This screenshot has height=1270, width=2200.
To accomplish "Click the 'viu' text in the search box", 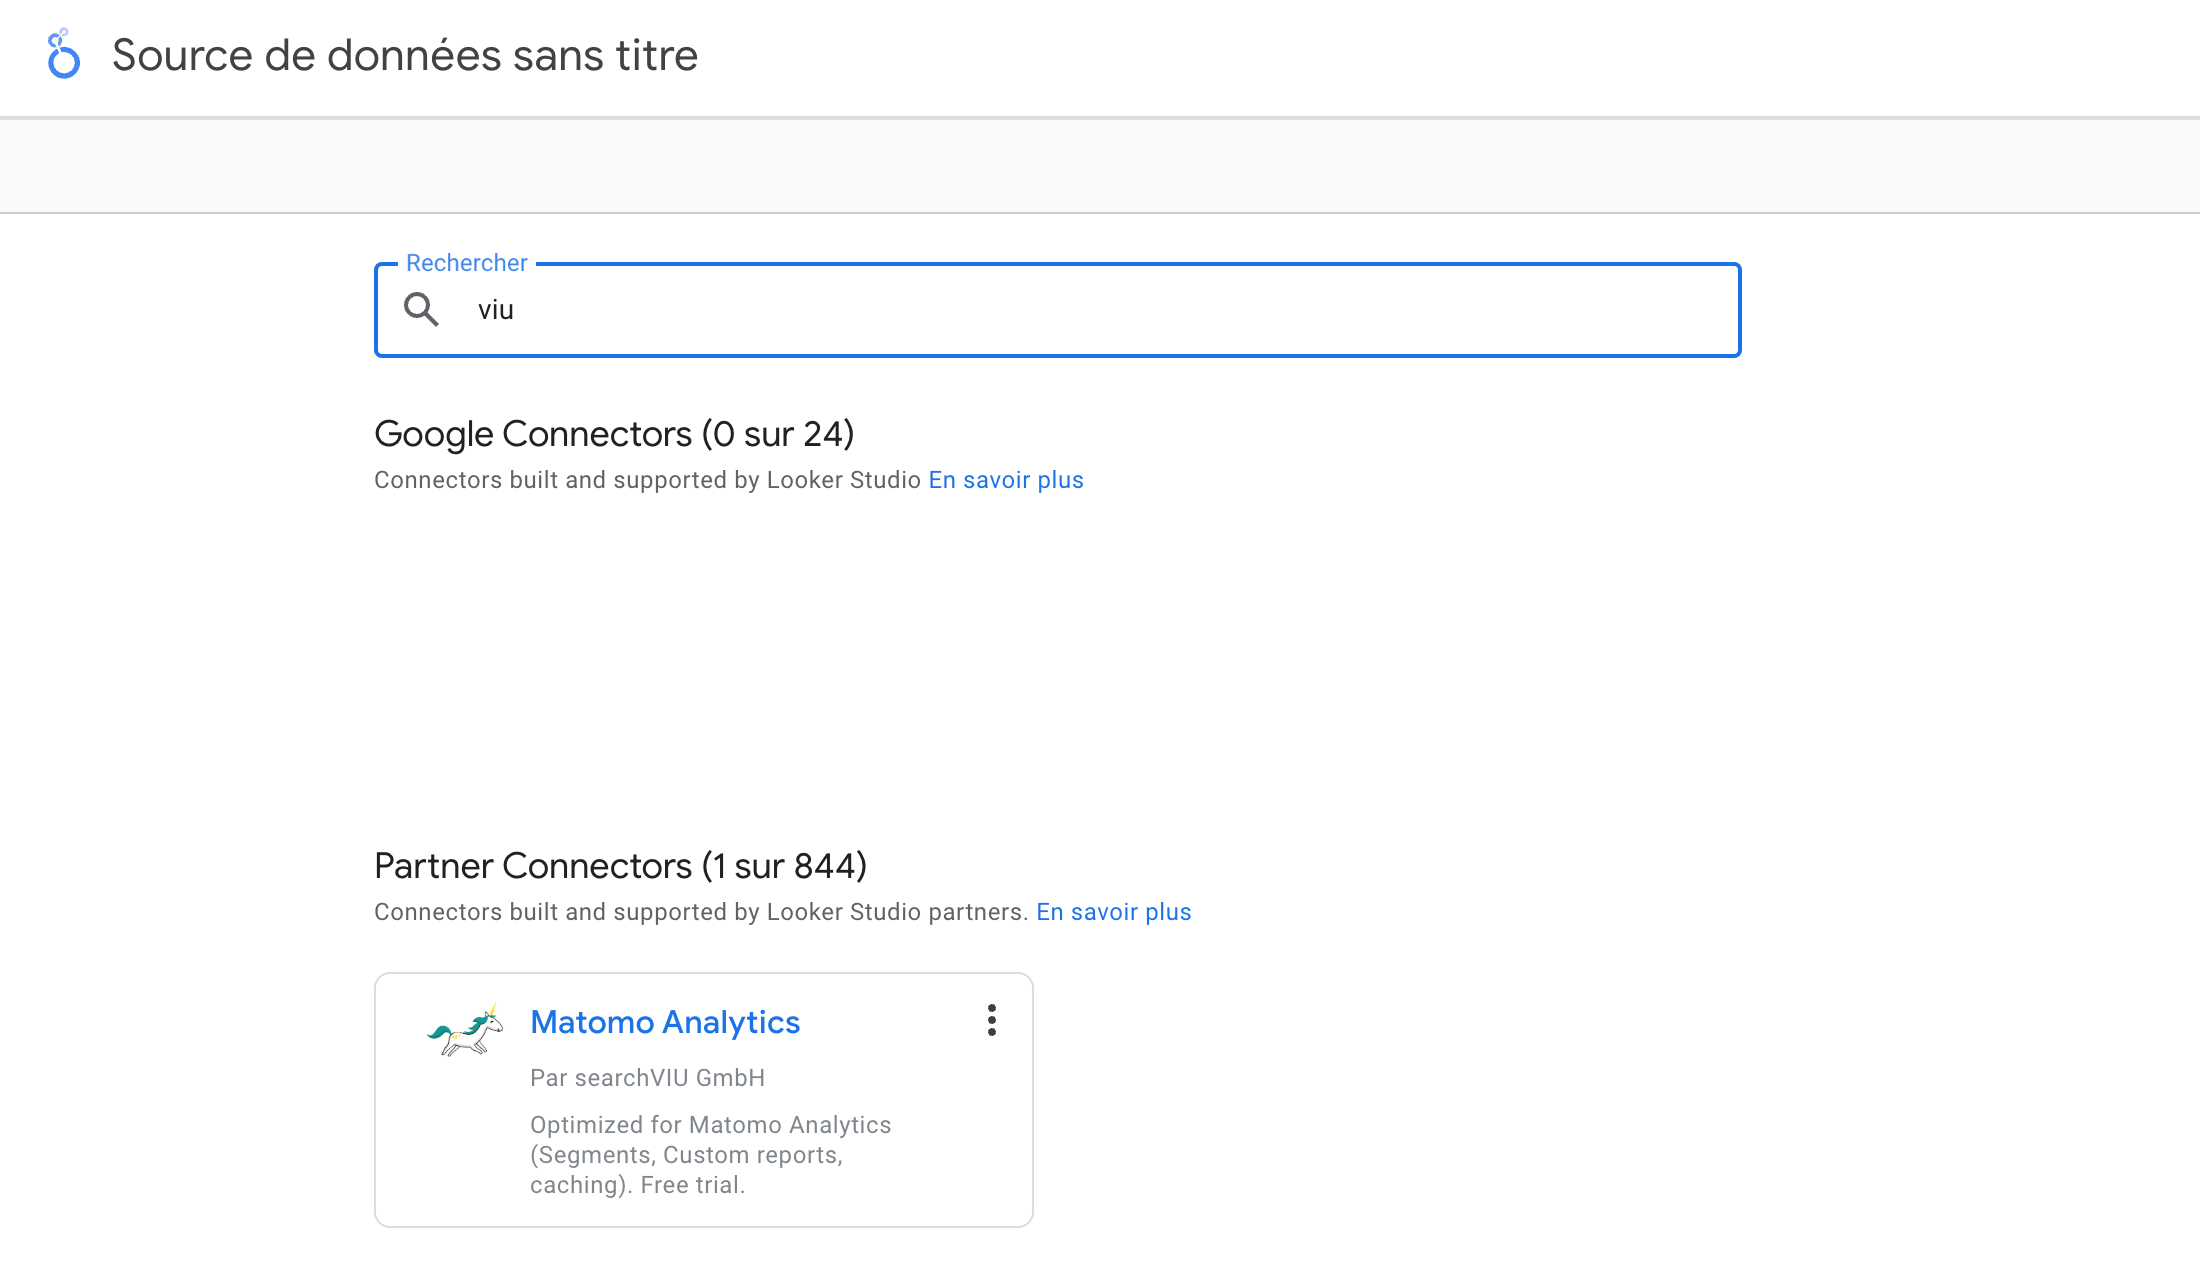I will pyautogui.click(x=495, y=310).
